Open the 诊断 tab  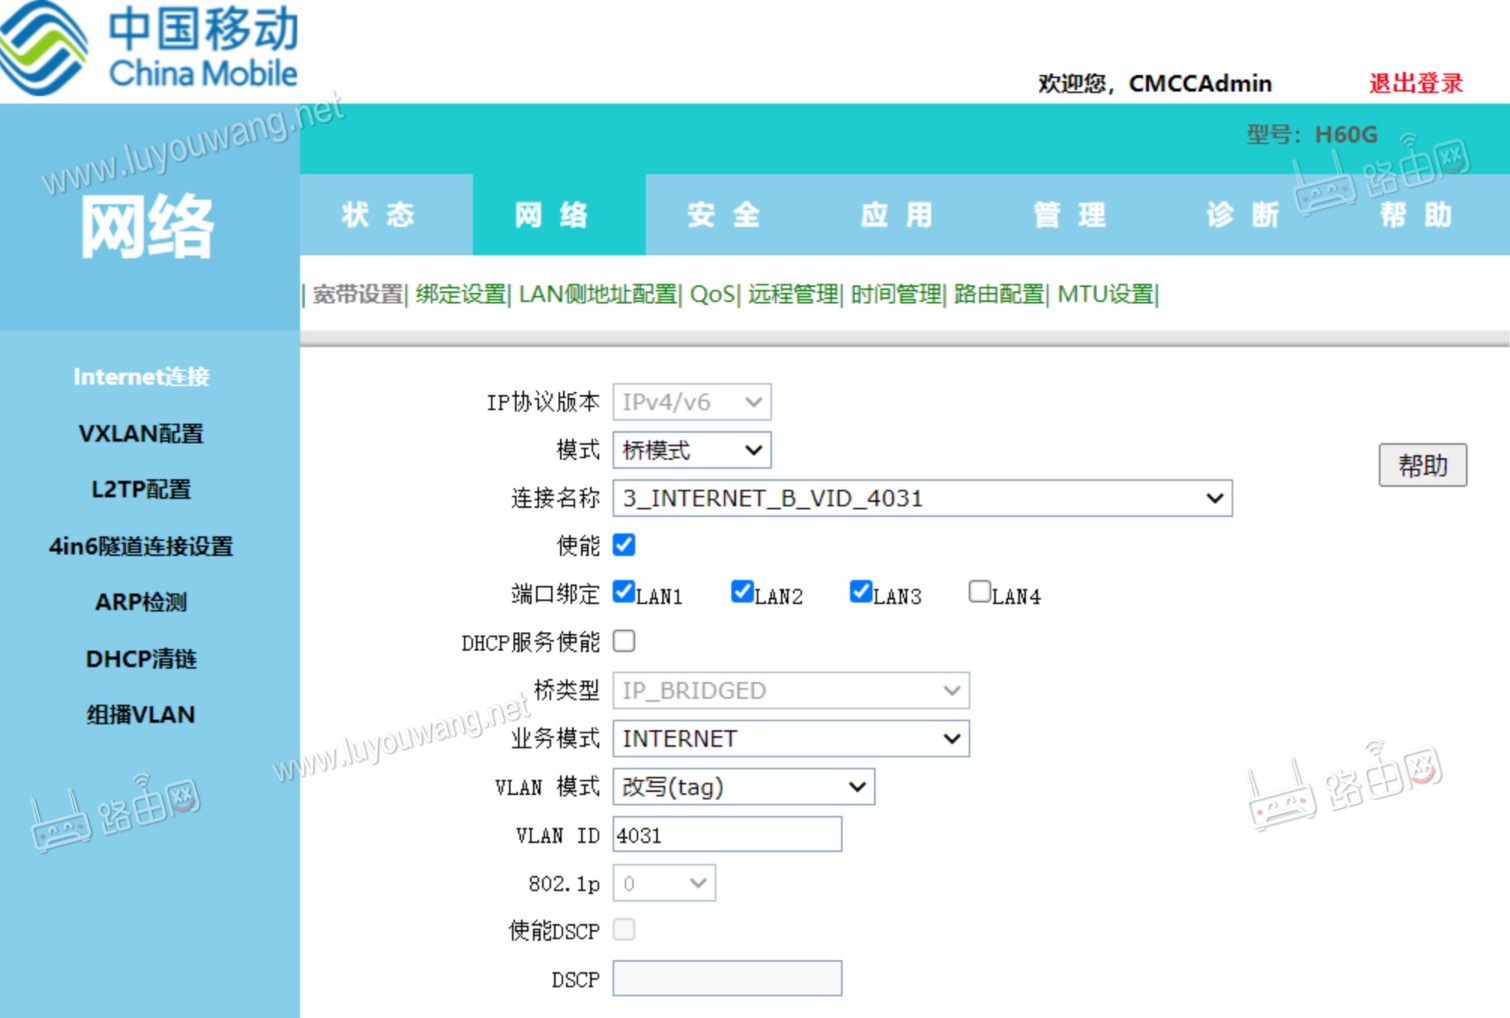click(x=1243, y=214)
